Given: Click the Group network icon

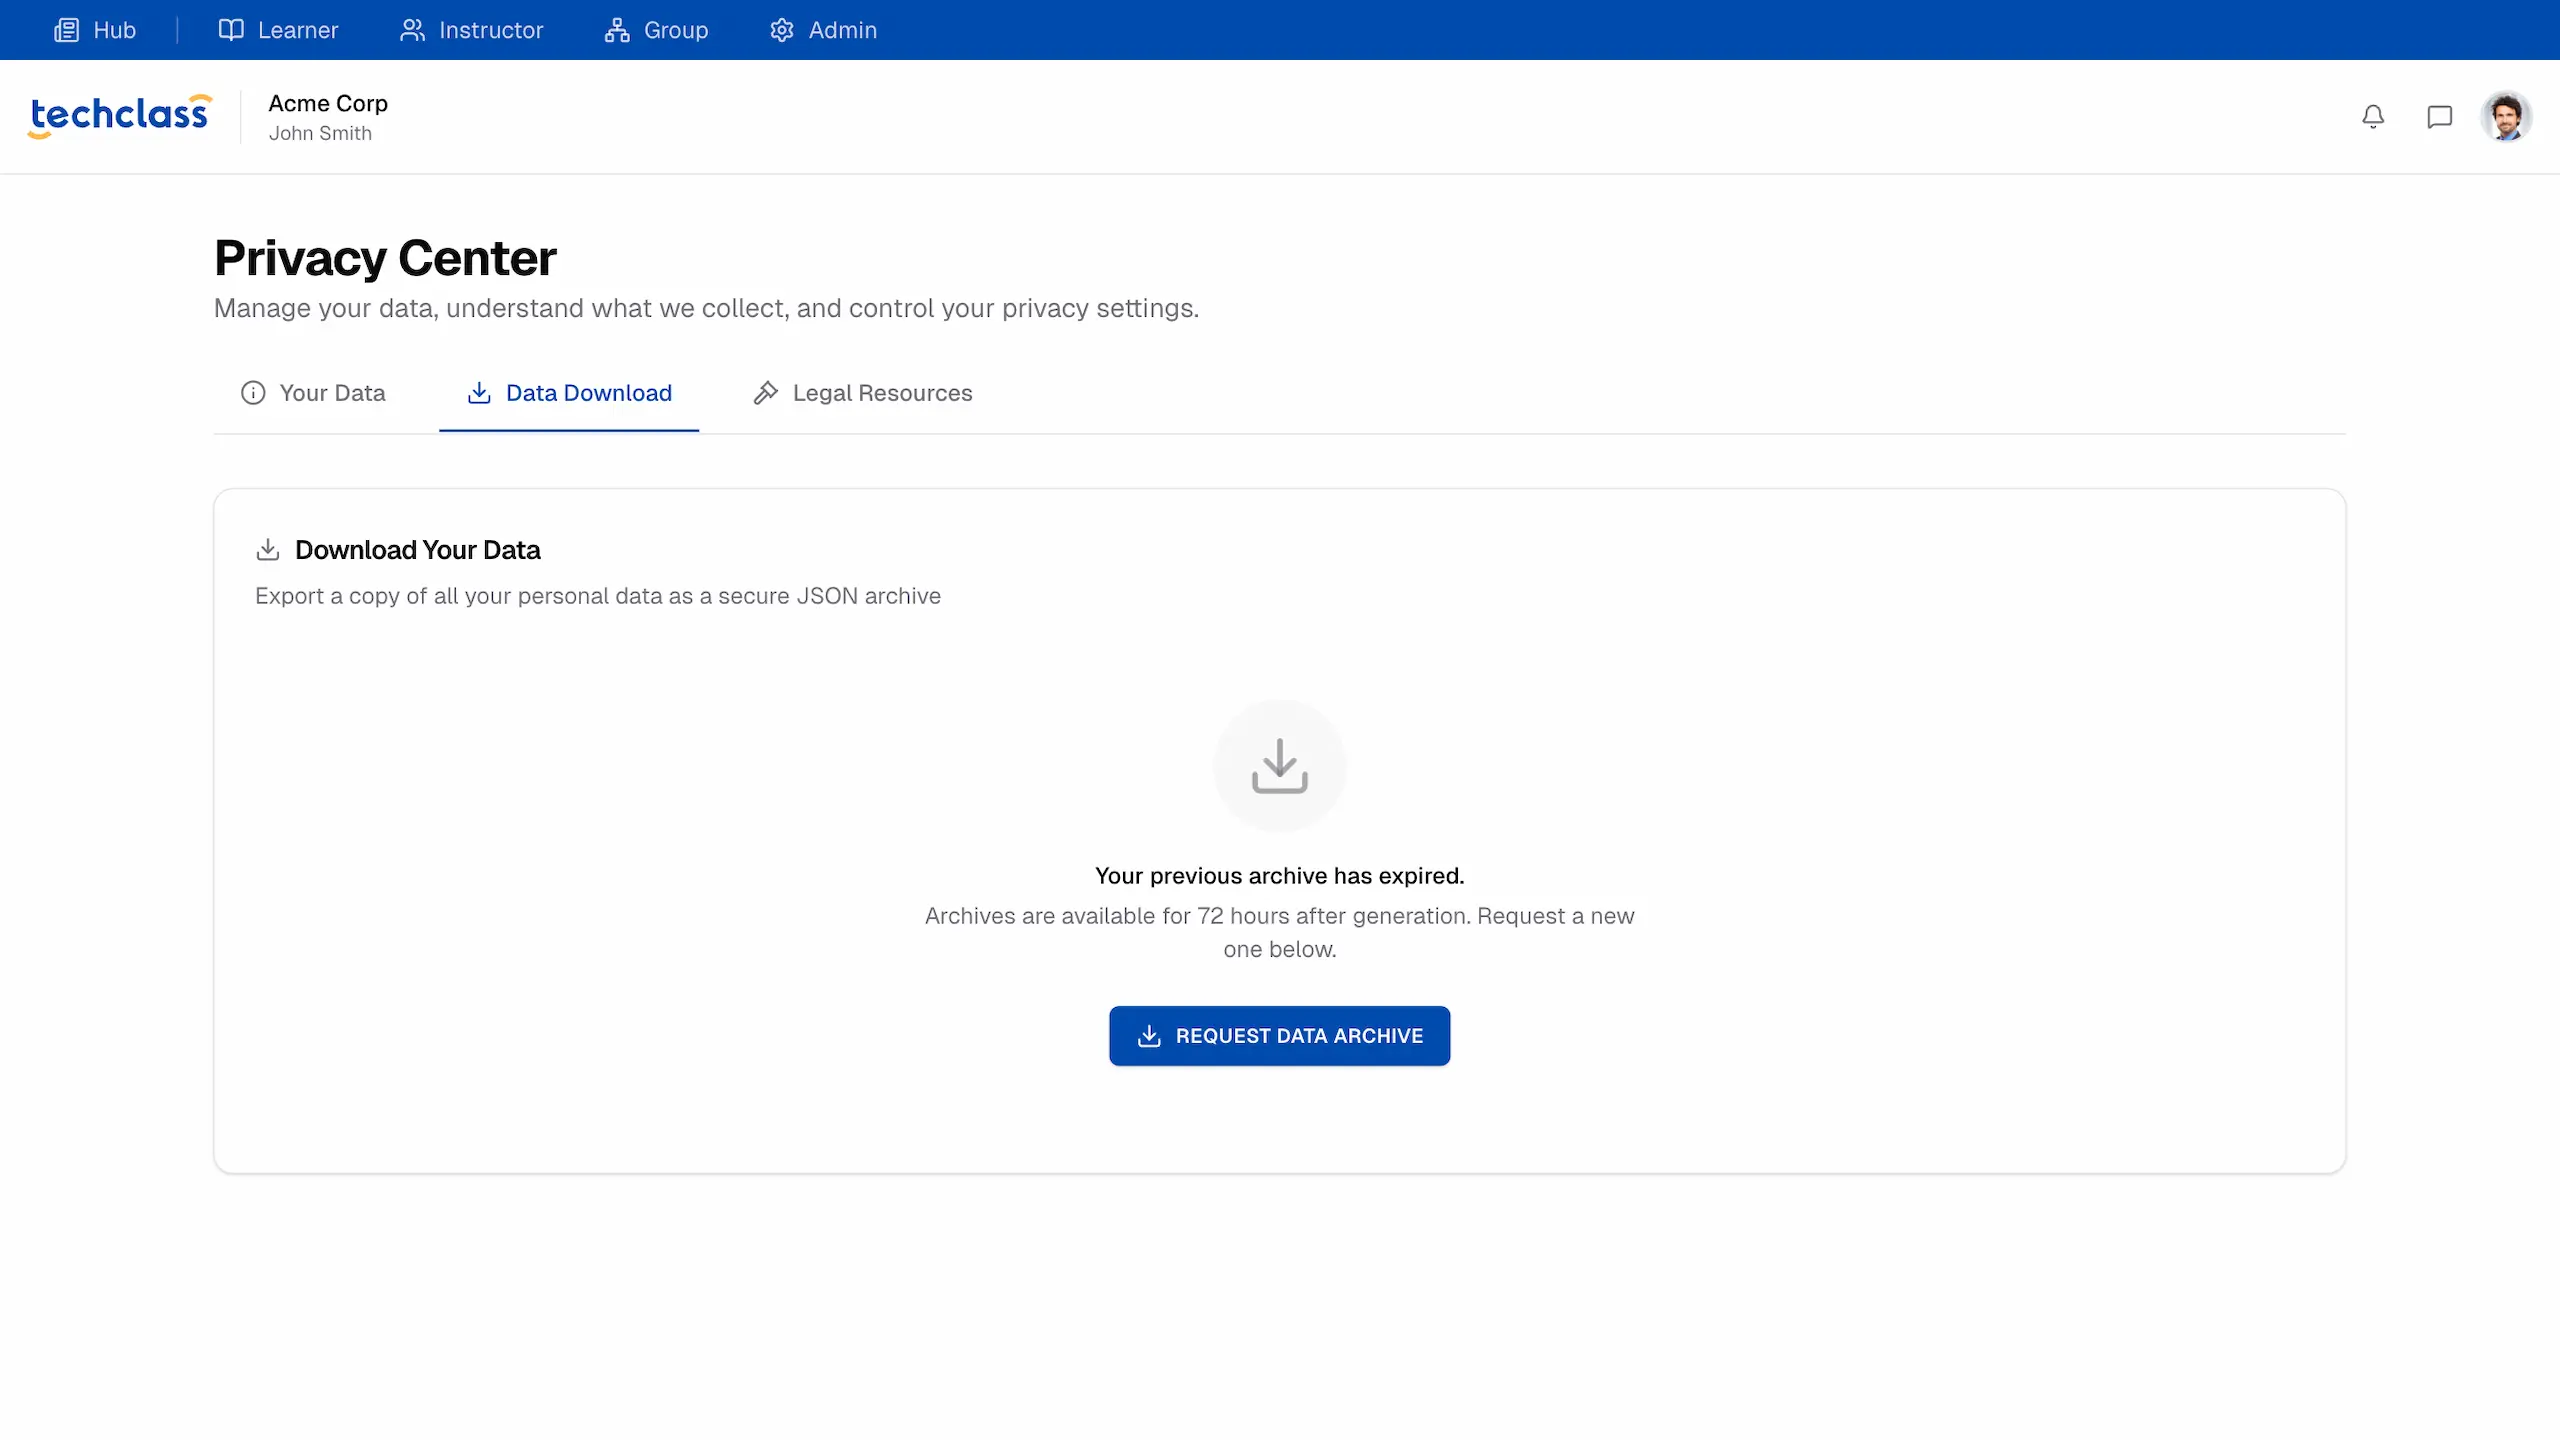Looking at the screenshot, I should point(617,30).
